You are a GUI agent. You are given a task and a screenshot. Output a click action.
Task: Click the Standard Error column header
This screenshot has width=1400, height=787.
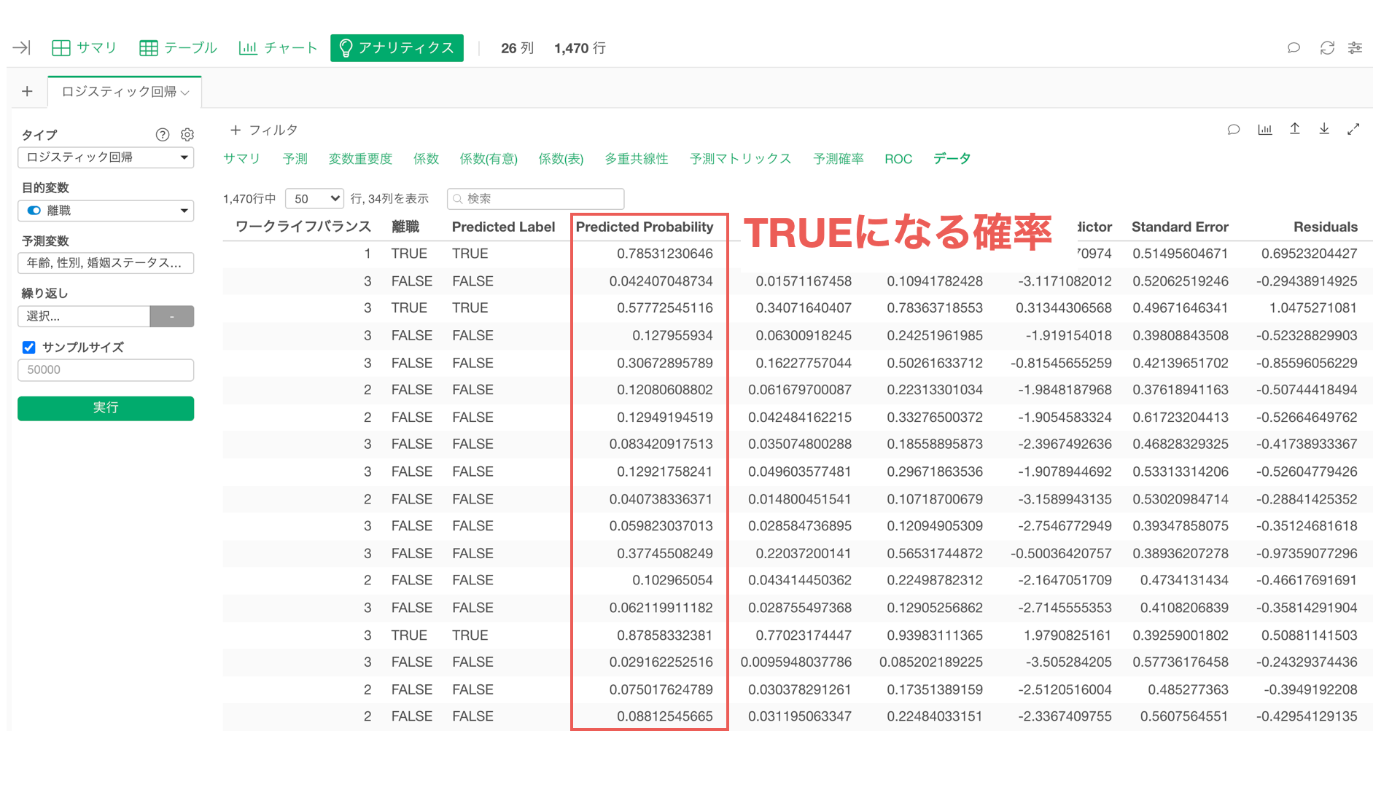[x=1180, y=227]
